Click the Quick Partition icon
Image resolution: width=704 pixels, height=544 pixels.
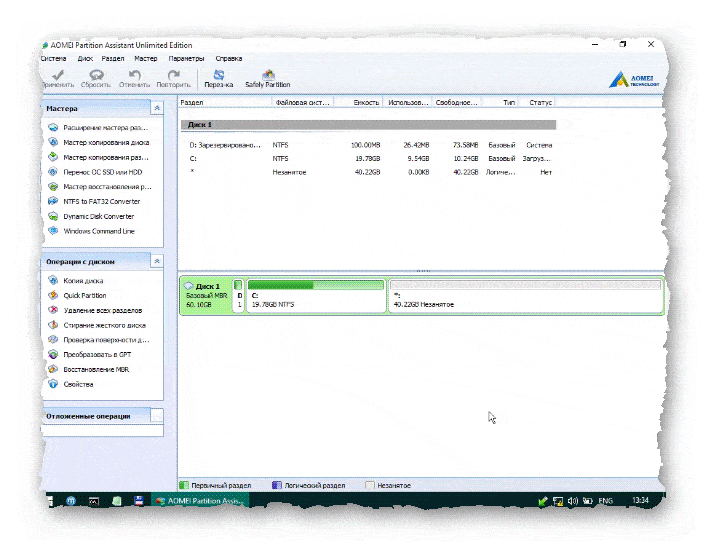point(53,295)
